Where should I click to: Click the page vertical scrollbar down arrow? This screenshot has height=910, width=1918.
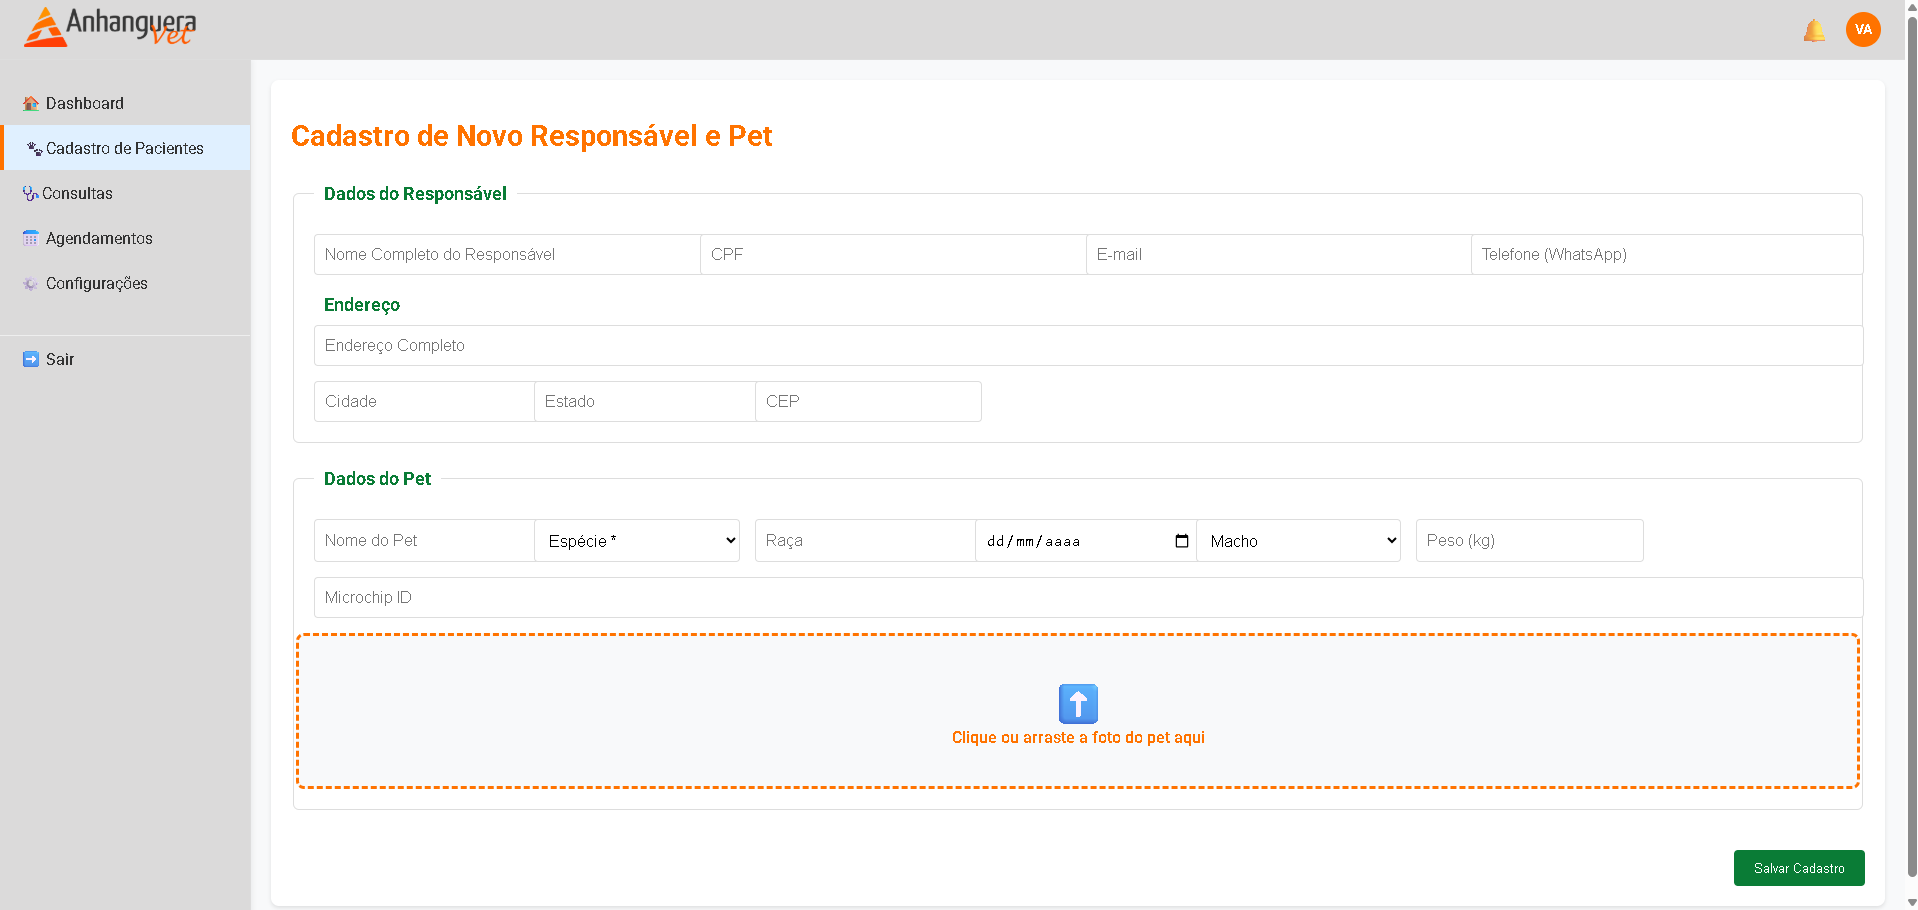(1911, 902)
